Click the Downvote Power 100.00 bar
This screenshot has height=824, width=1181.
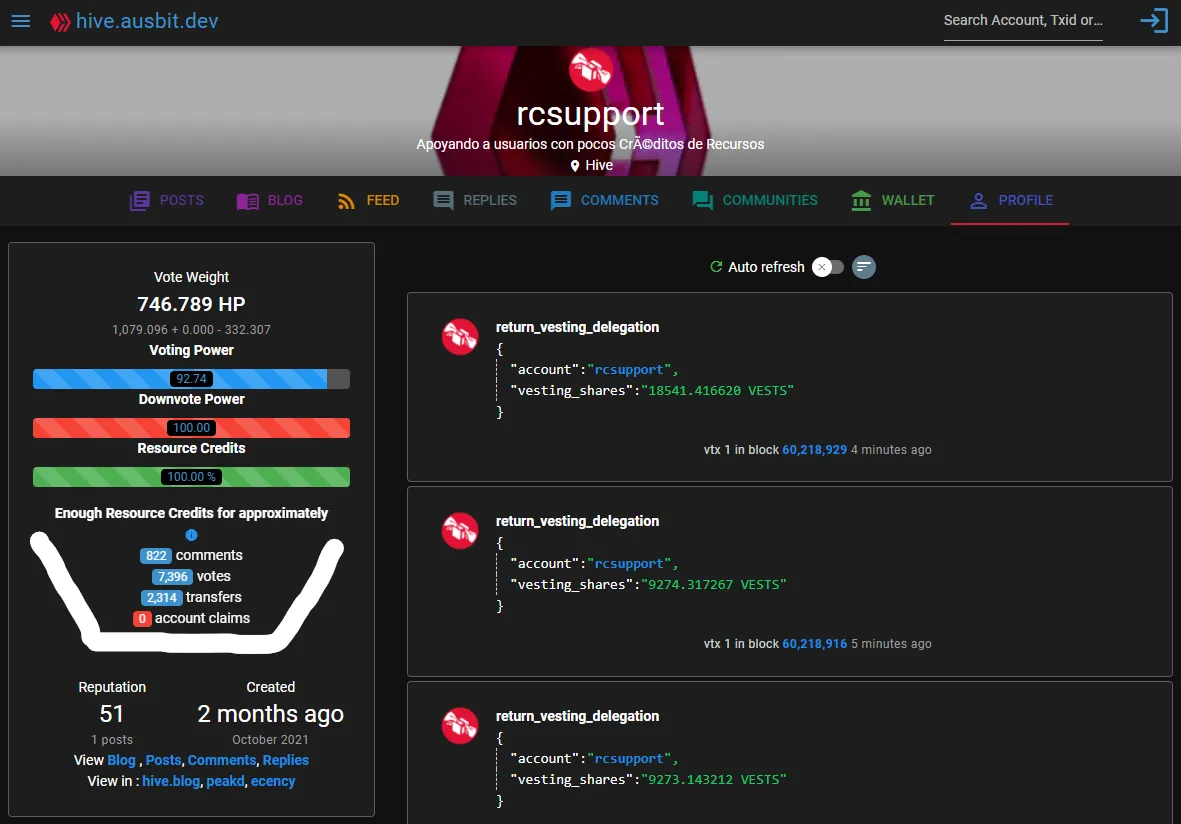click(x=191, y=428)
